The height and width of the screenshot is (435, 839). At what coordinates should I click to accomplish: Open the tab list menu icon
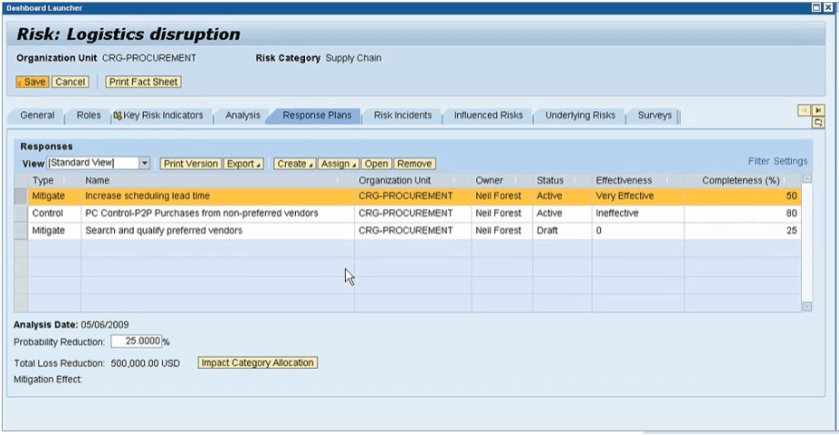(x=818, y=123)
